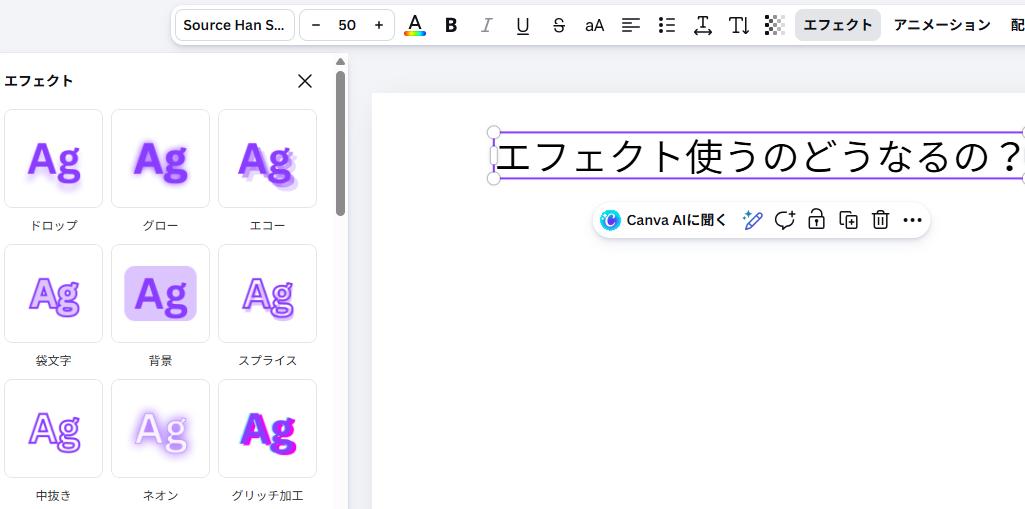Change text case with aA button
The height and width of the screenshot is (509, 1025).
tap(594, 25)
